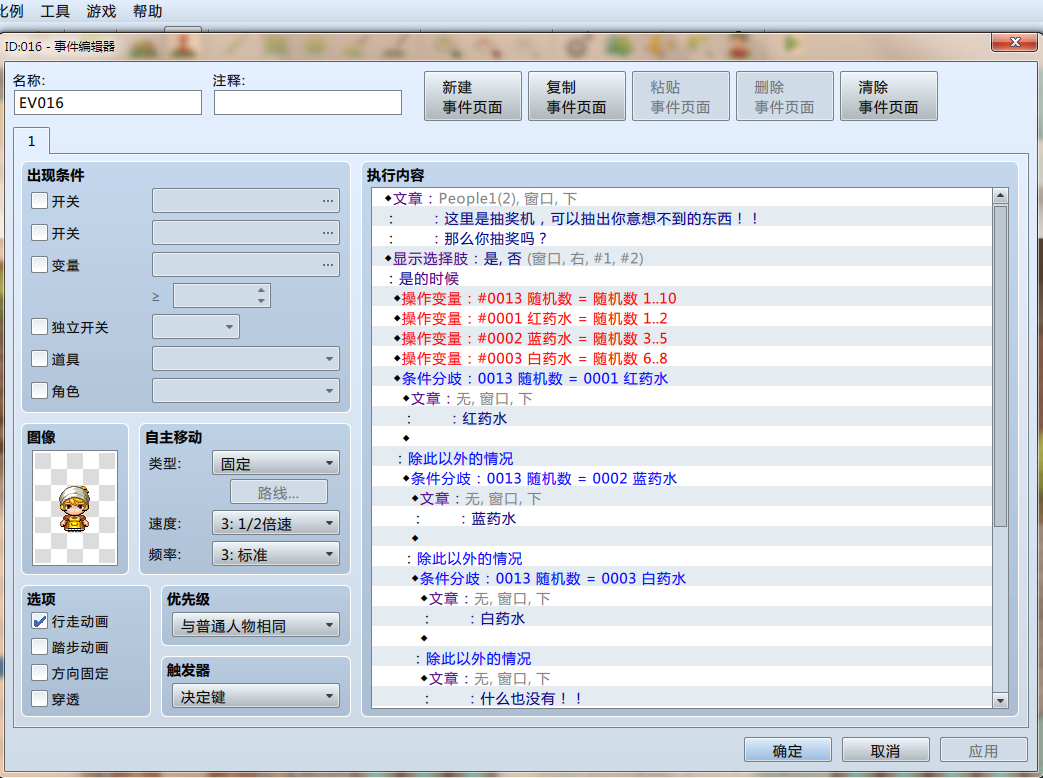The height and width of the screenshot is (778, 1043).
Task: Select the line 这里是抽奖机,可以抽出你意想不到的东西
Action: 682,218
